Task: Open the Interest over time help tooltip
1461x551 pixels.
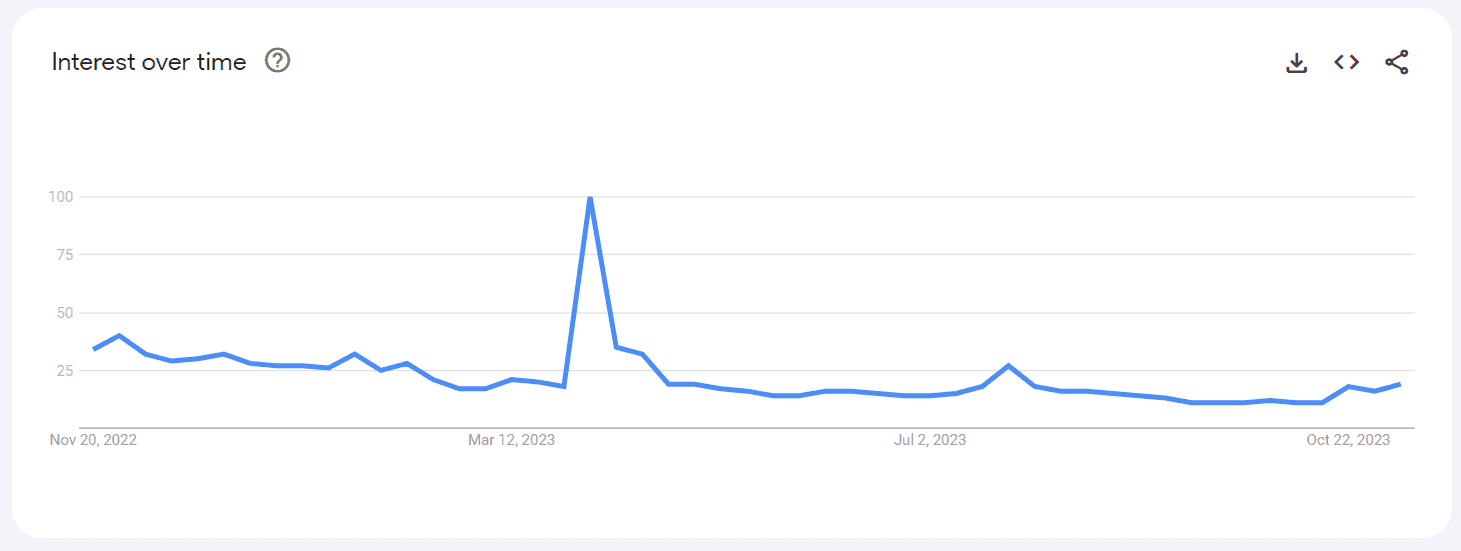Action: tap(277, 61)
